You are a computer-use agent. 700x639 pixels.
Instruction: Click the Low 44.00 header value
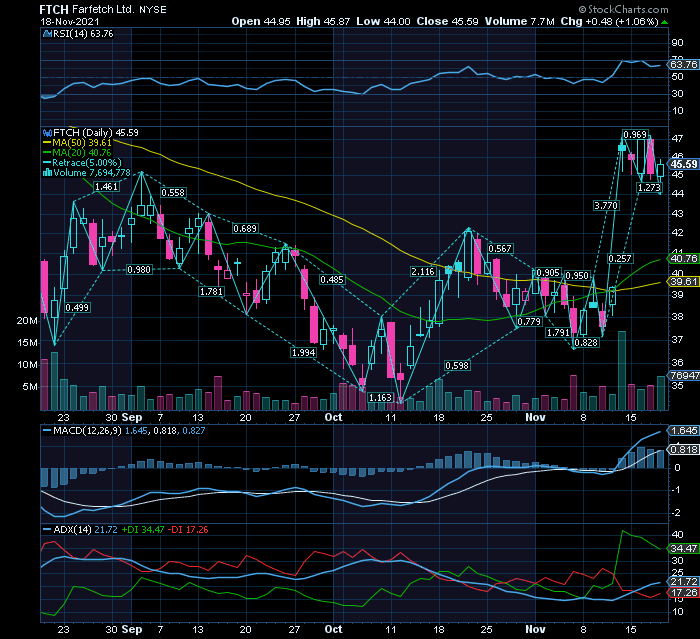pos(383,21)
